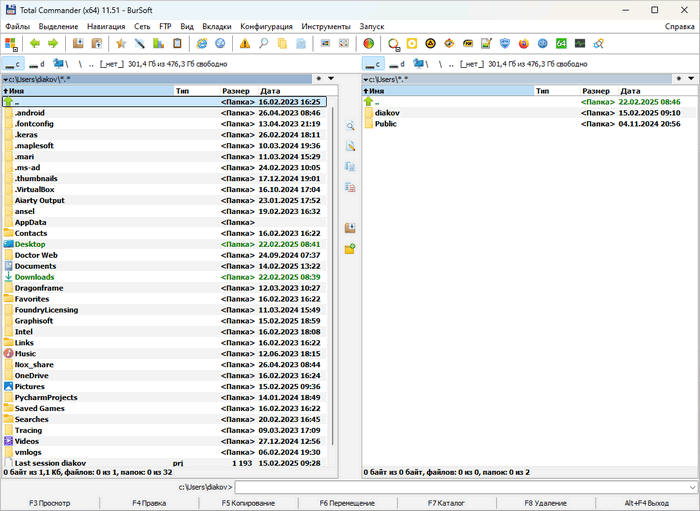Viewport: 700px width, 511px height.
Task: Click the magnifying glass search toolbar icon
Action: point(264,43)
